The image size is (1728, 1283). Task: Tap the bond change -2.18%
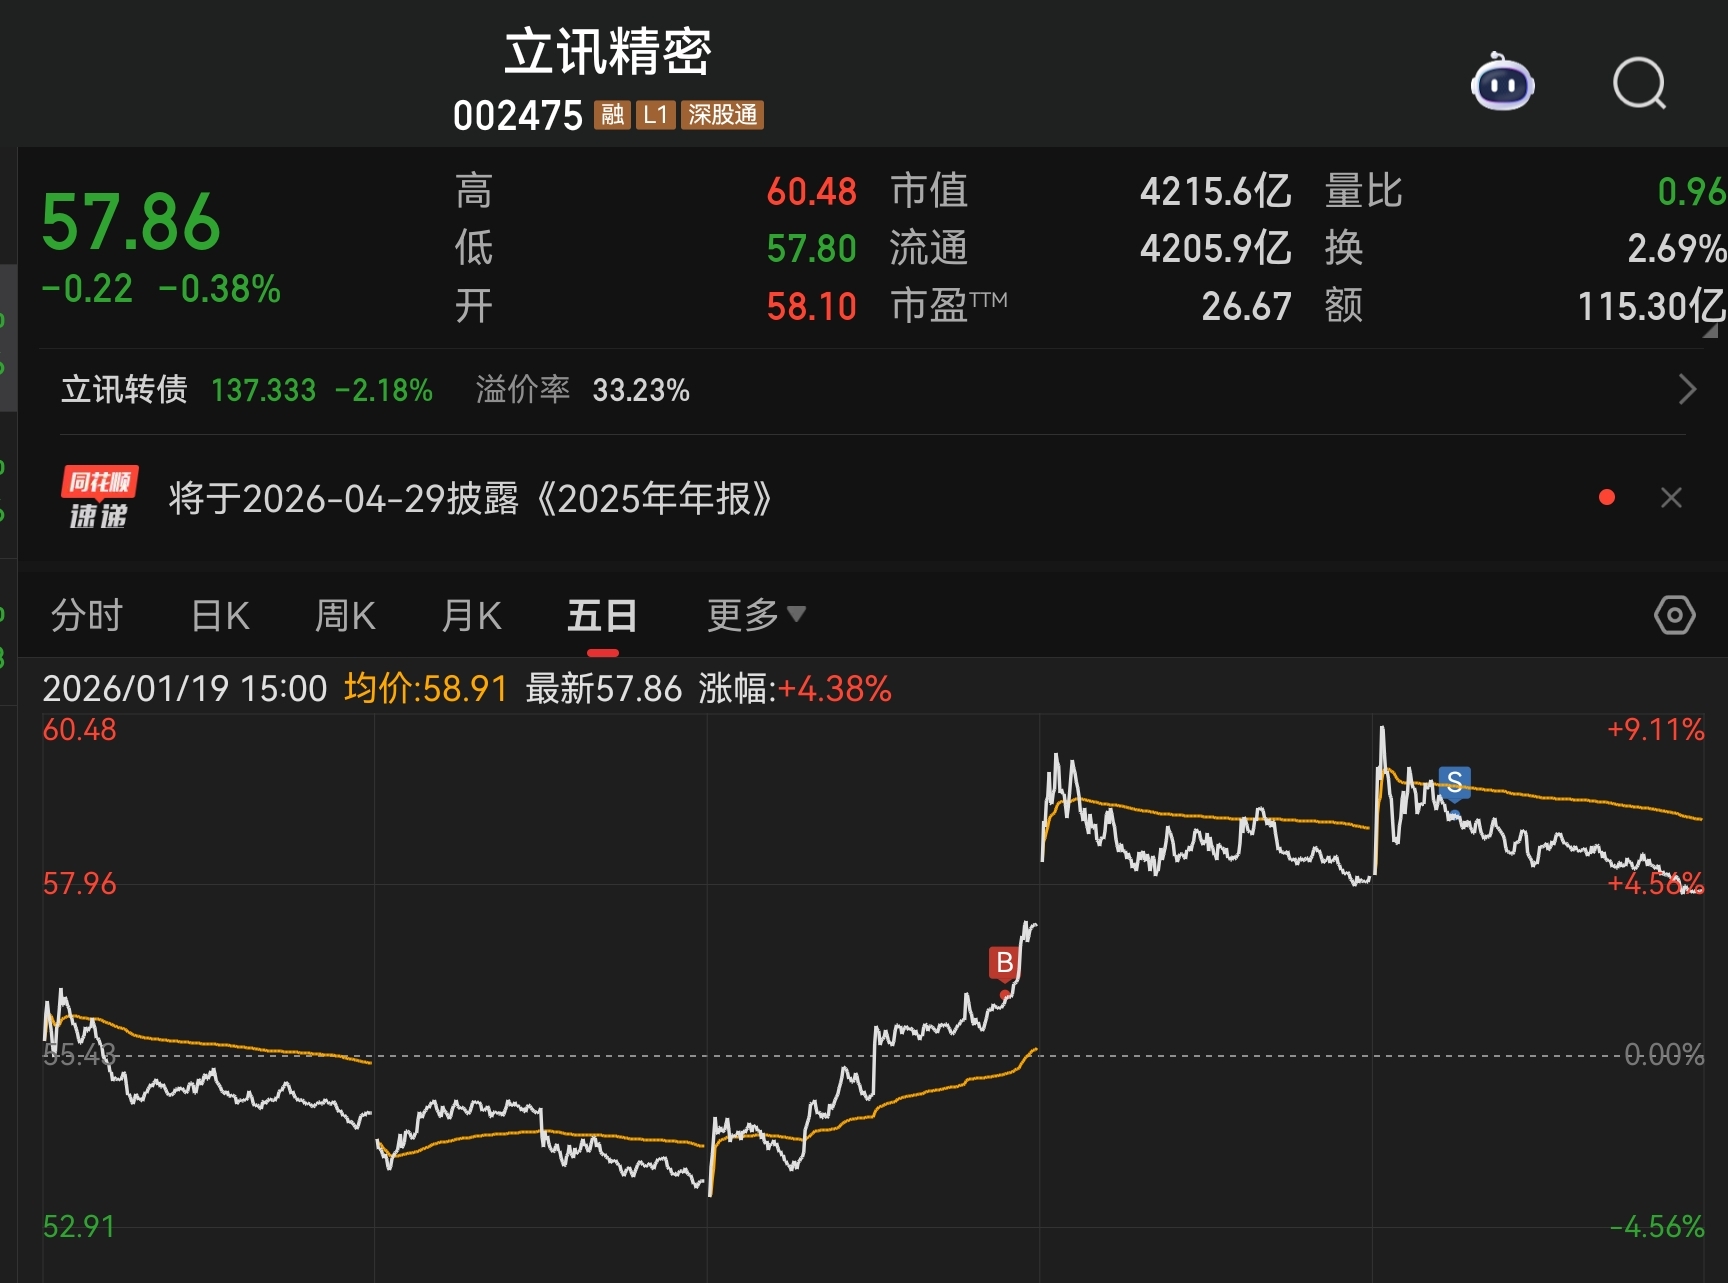point(384,390)
